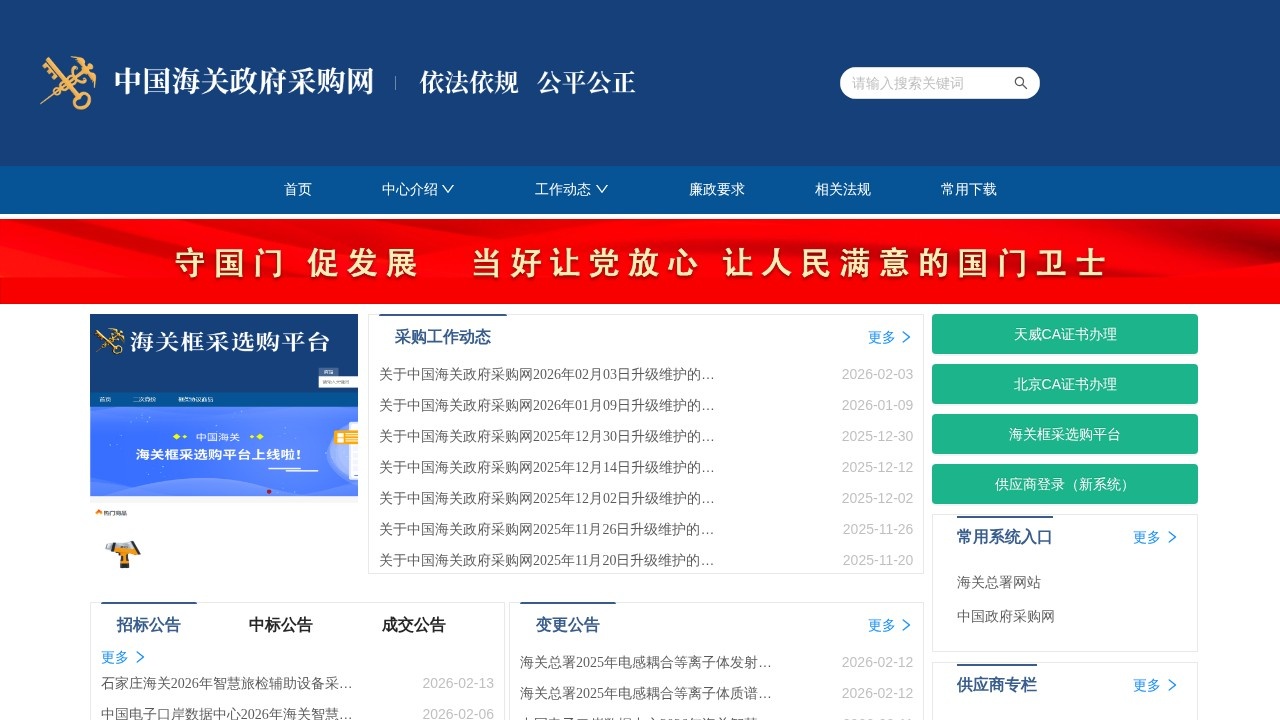Click the chevron beside 更多 in 采购工作动态
The image size is (1280, 720).
[x=907, y=337]
